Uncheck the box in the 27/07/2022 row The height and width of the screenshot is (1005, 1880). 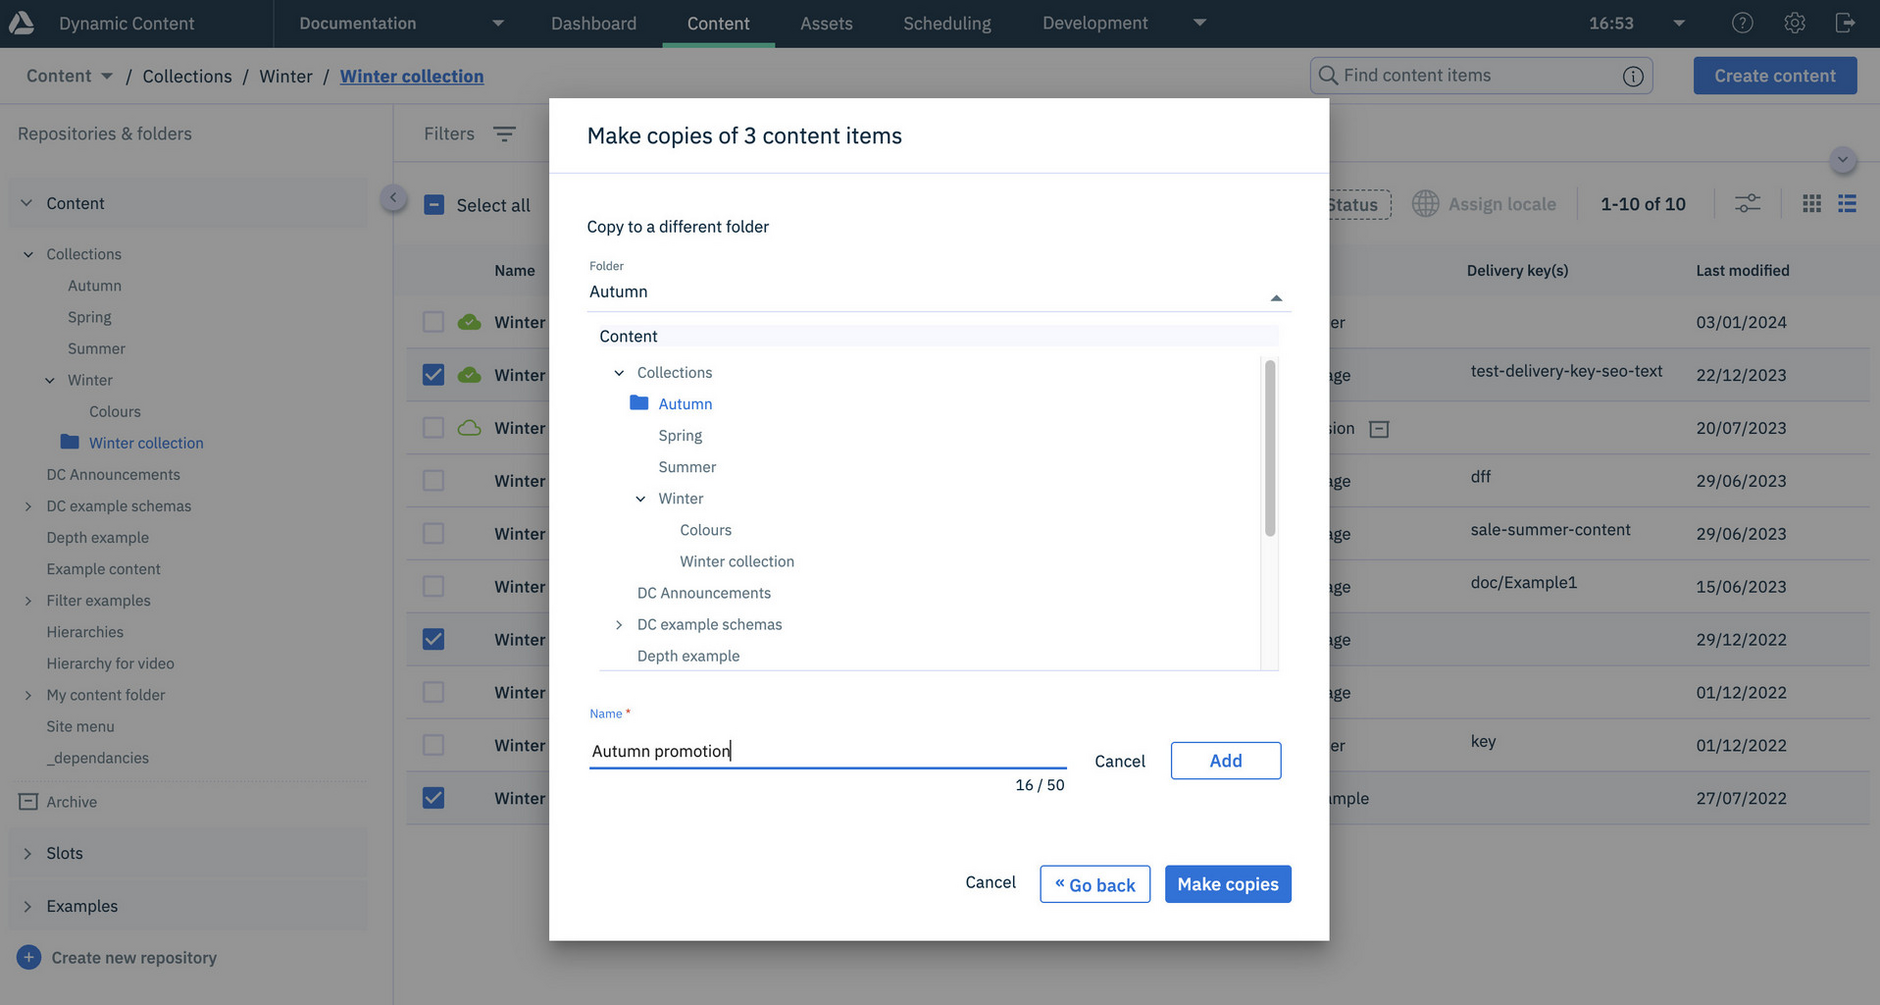tap(433, 798)
